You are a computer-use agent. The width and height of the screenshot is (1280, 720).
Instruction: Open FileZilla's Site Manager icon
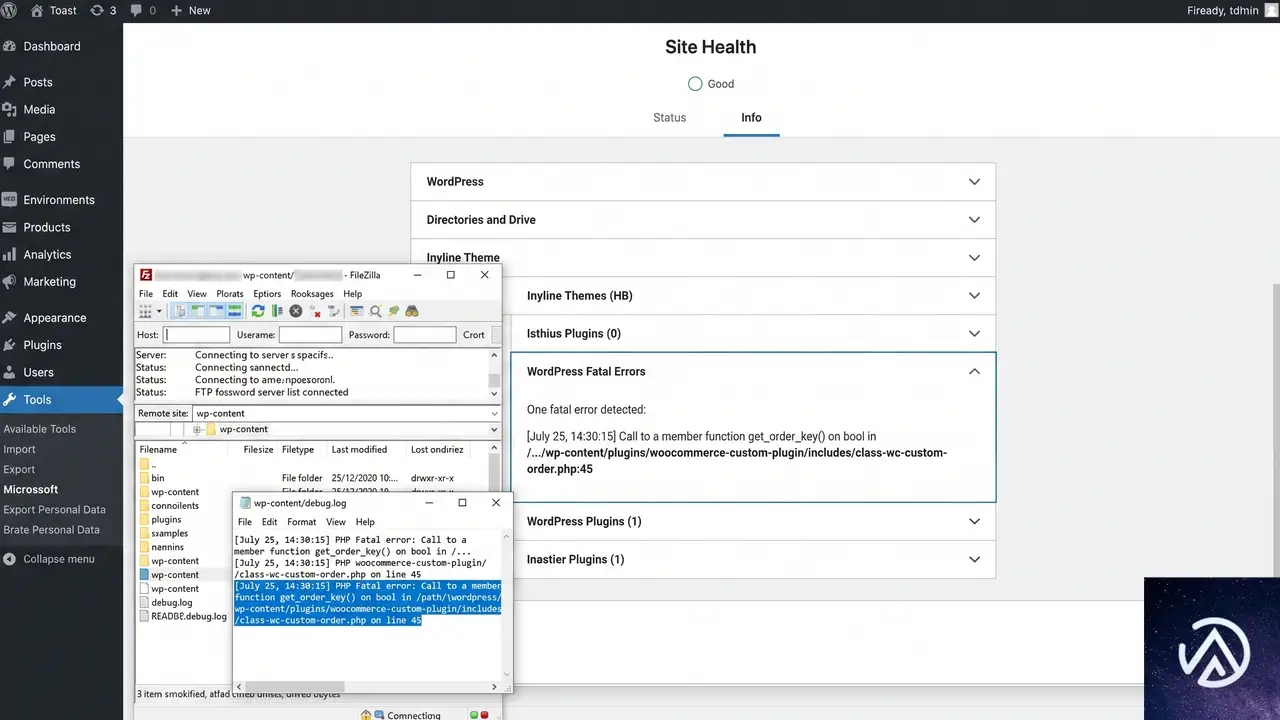click(146, 312)
